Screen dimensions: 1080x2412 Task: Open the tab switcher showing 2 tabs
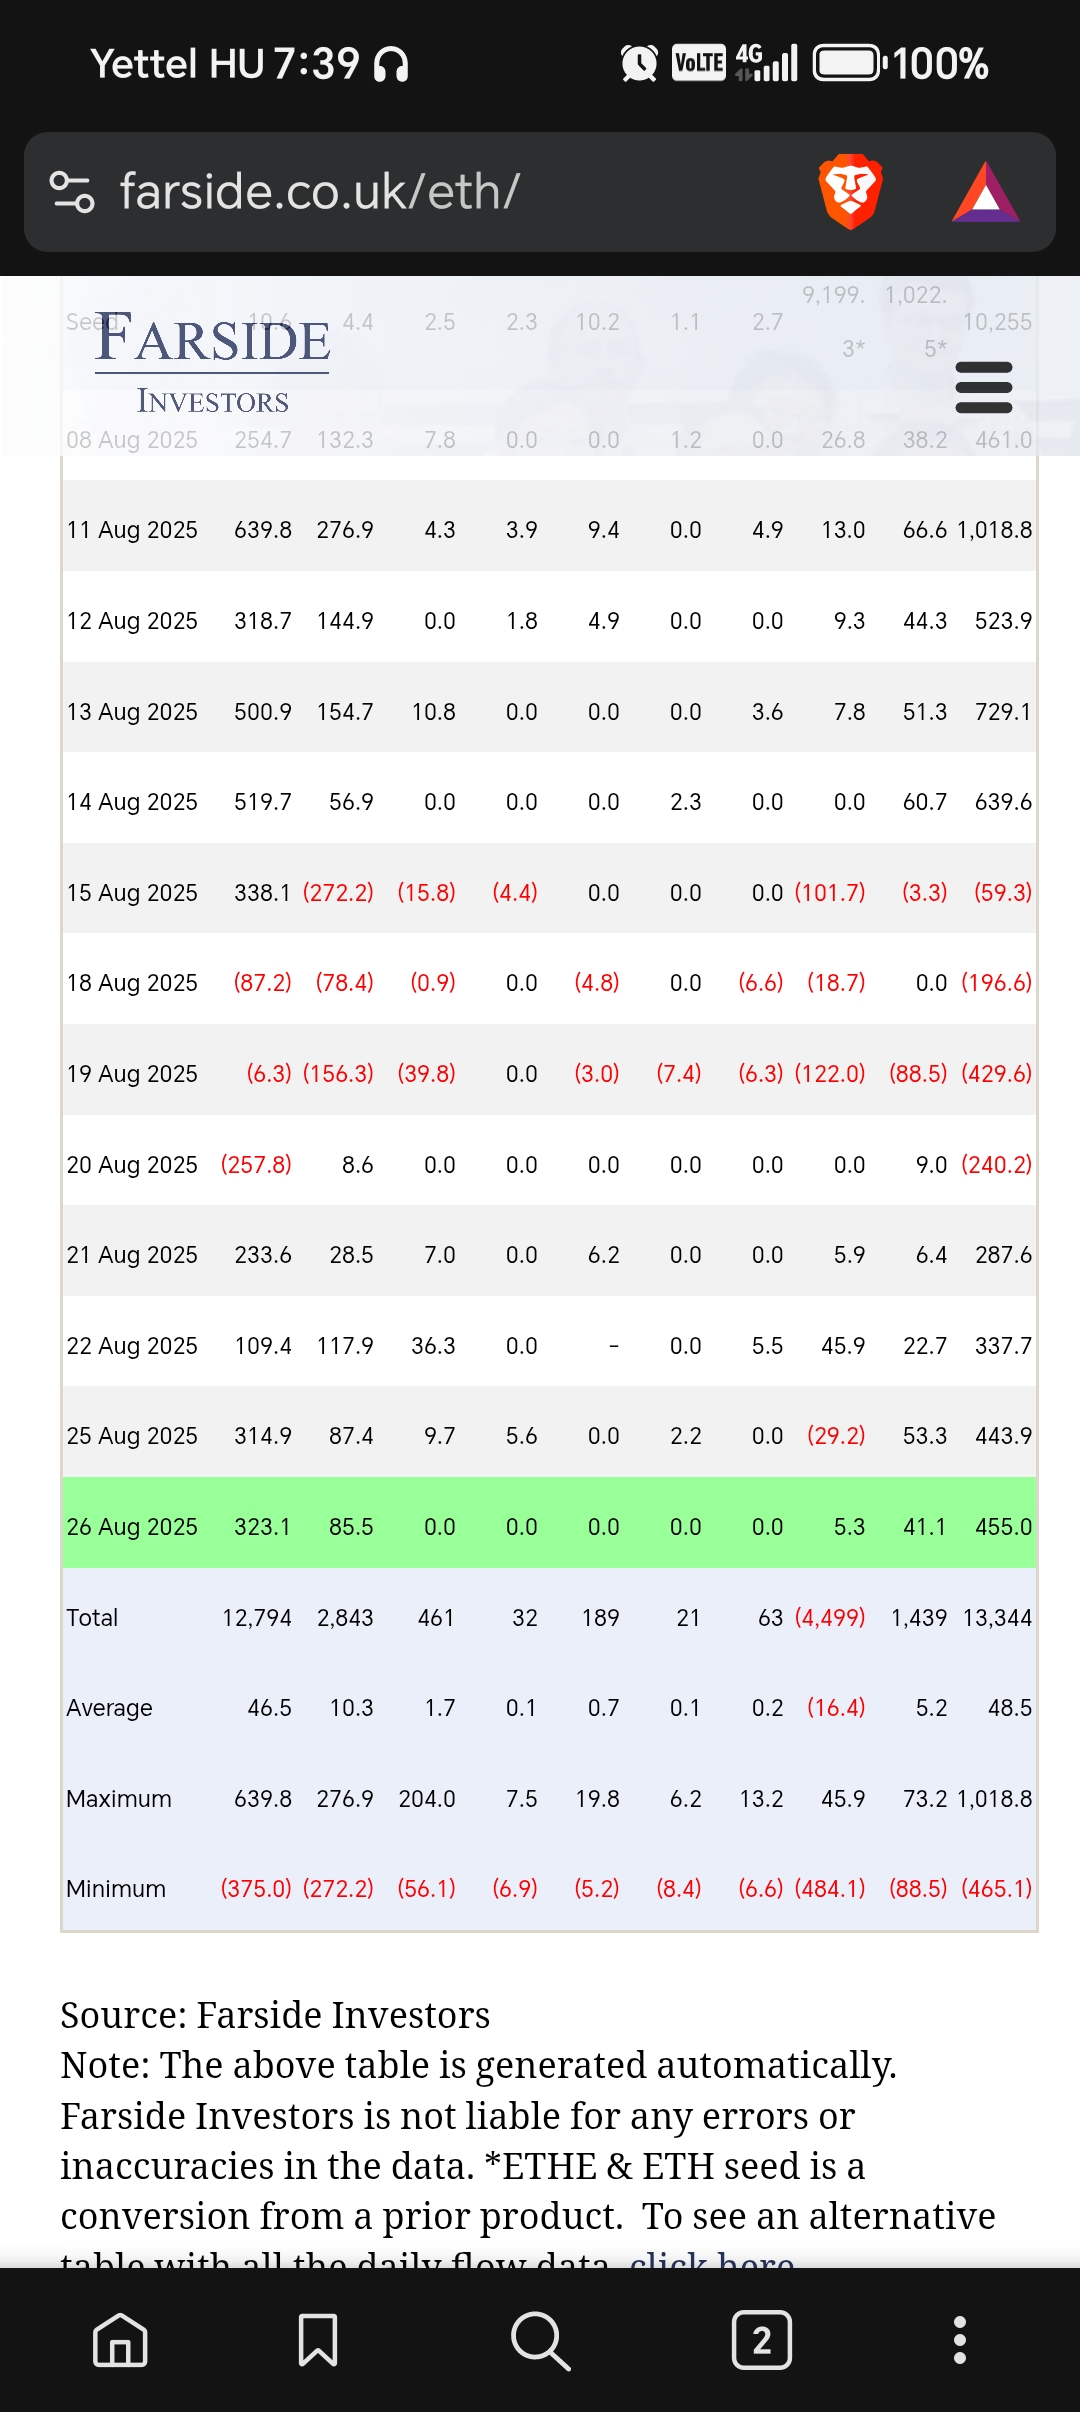point(762,2340)
